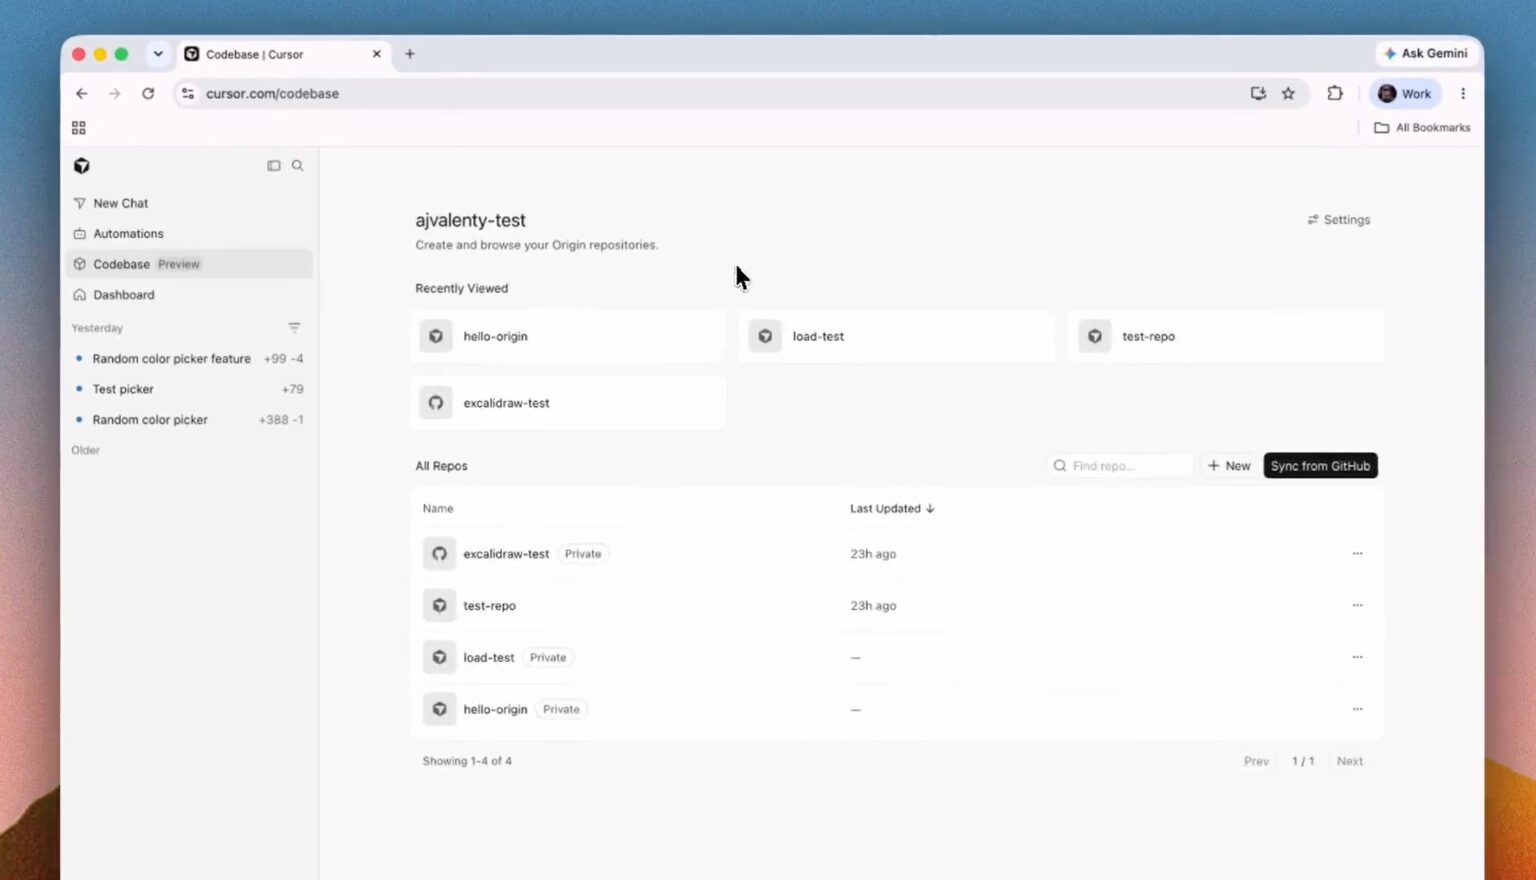Viewport: 1536px width, 880px height.
Task: Click the Private badge on the load-test row
Action: tap(548, 658)
